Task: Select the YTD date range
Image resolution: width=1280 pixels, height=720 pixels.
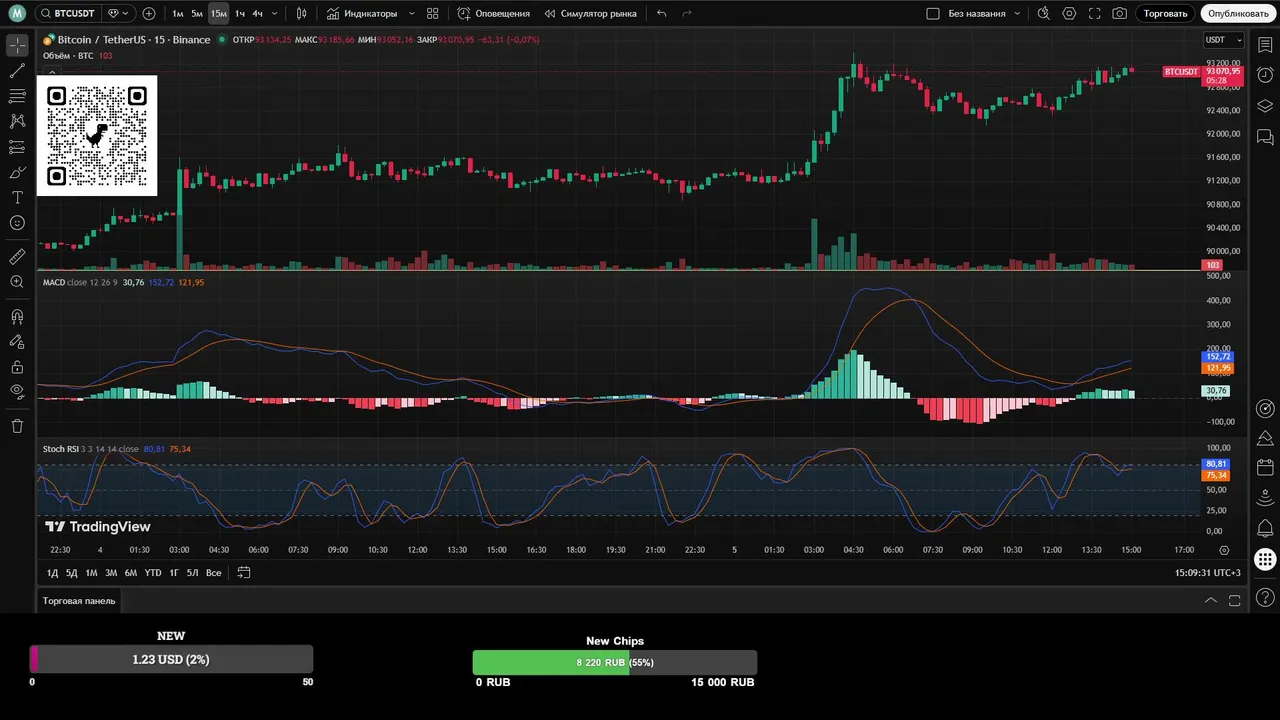Action: click(153, 573)
